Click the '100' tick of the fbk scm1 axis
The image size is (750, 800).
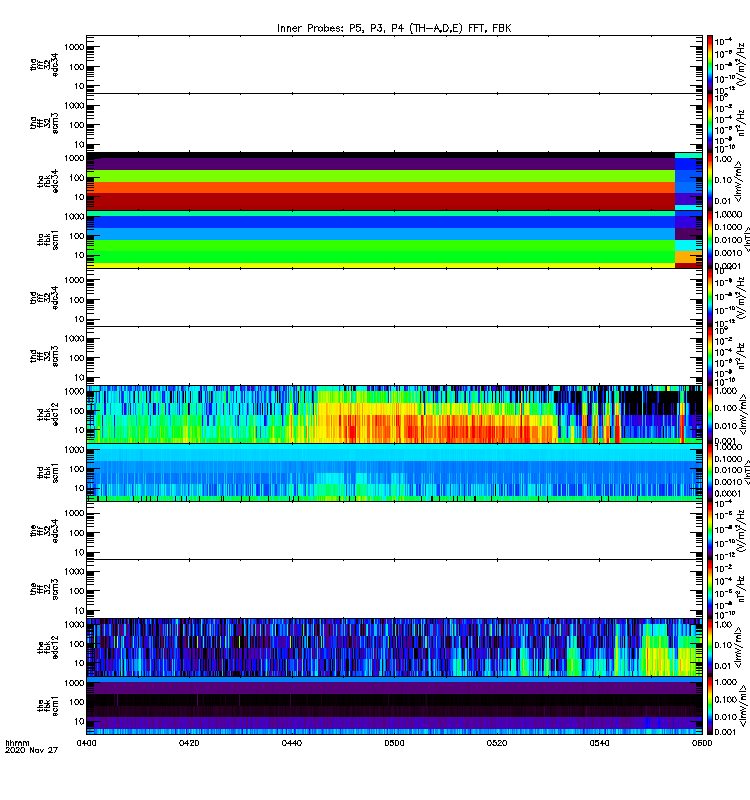pyautogui.click(x=77, y=702)
